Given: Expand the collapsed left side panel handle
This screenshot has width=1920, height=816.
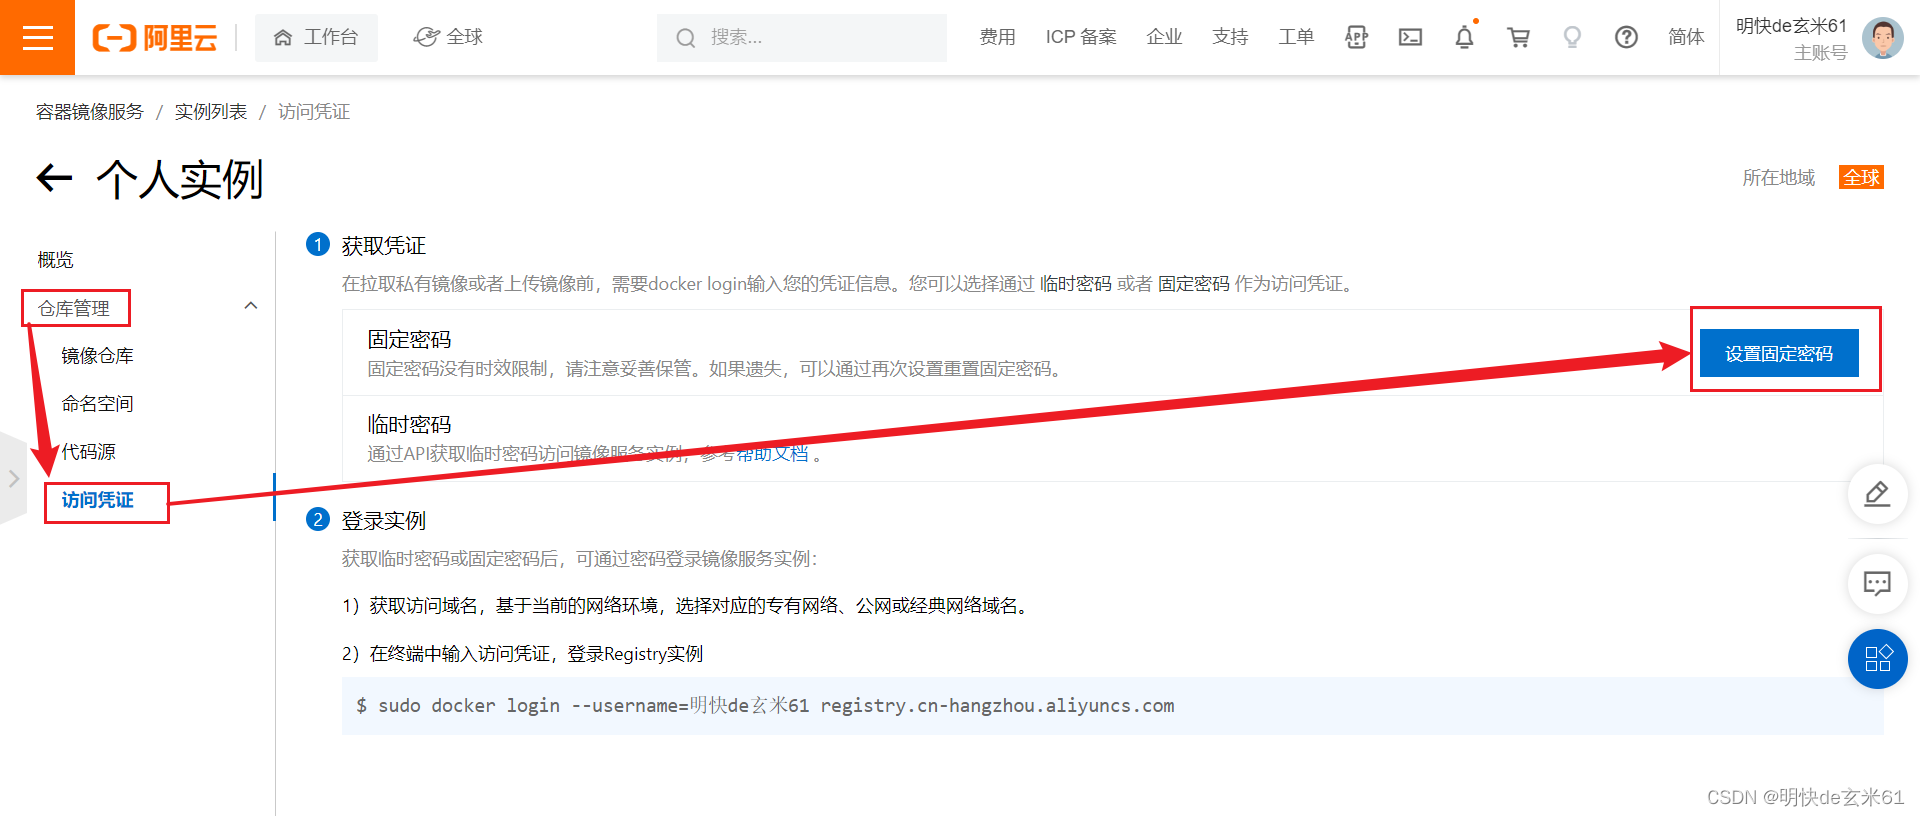Looking at the screenshot, I should [13, 479].
